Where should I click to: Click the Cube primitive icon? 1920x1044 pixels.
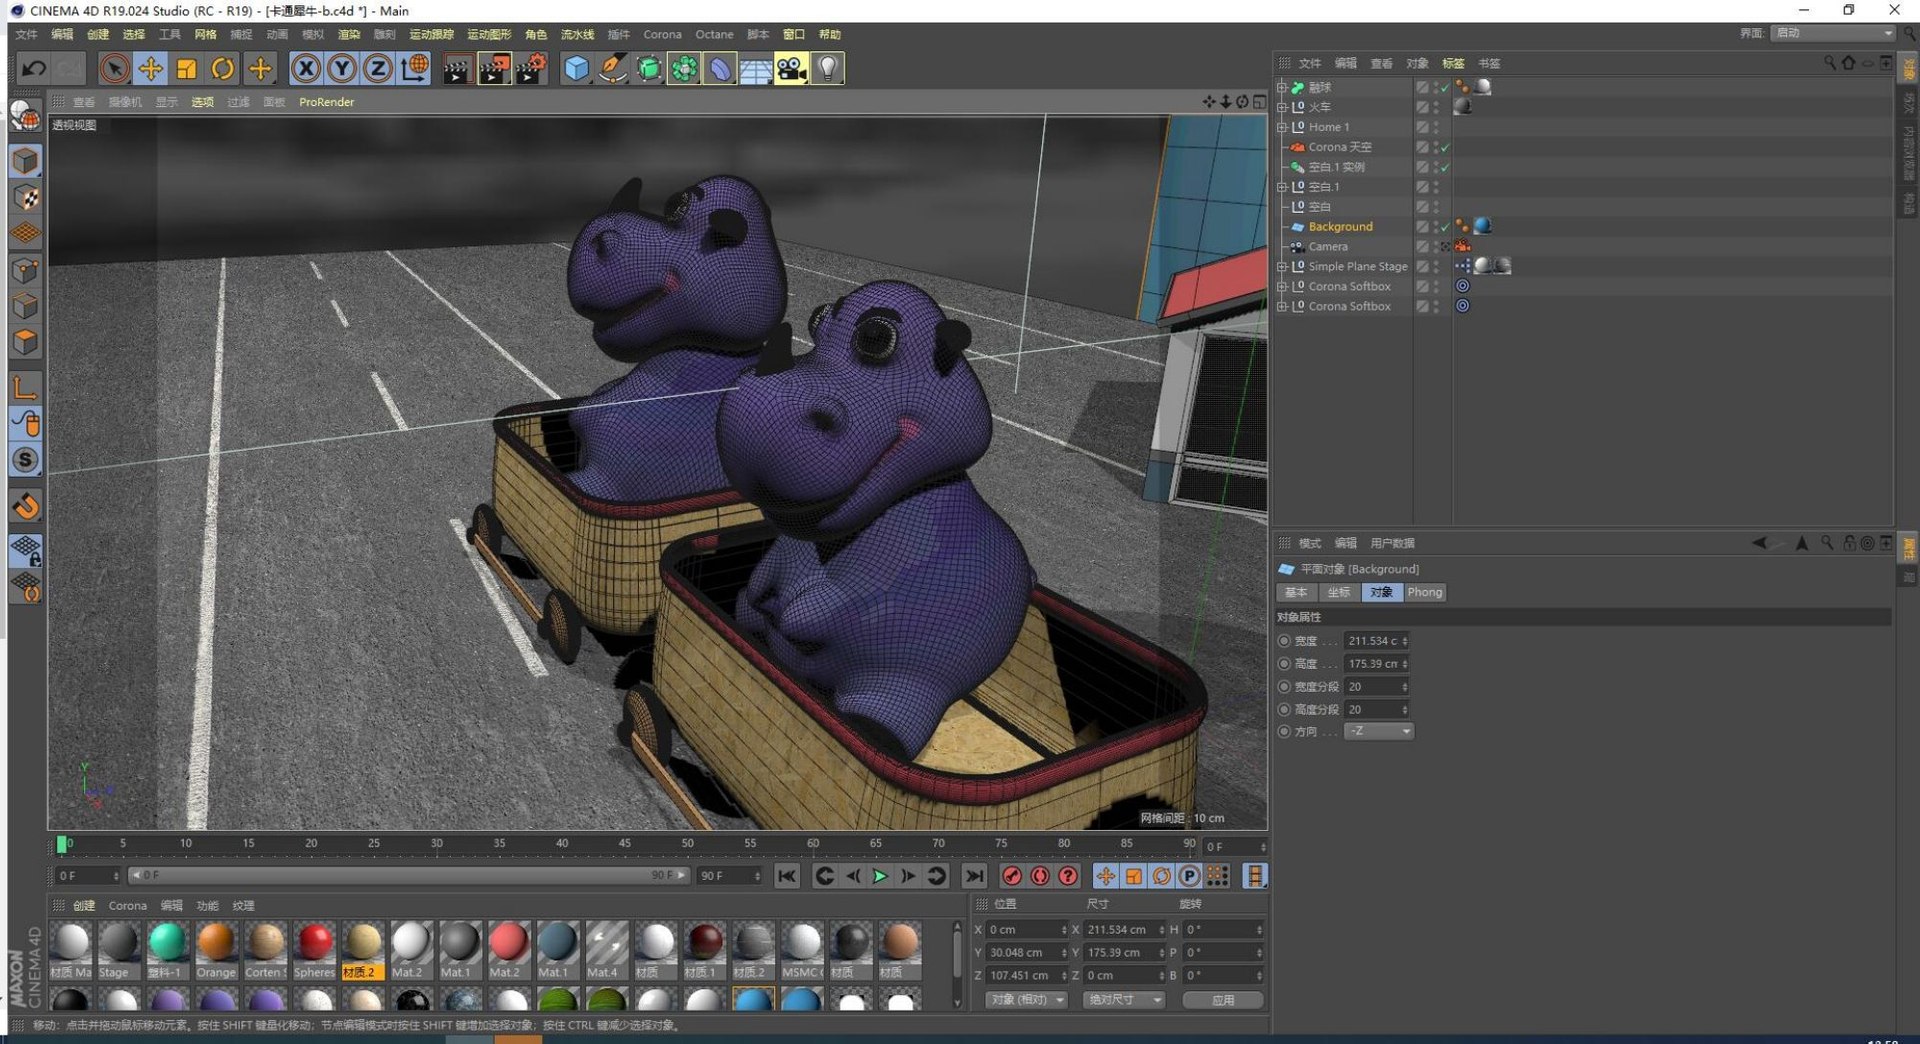pos(576,68)
